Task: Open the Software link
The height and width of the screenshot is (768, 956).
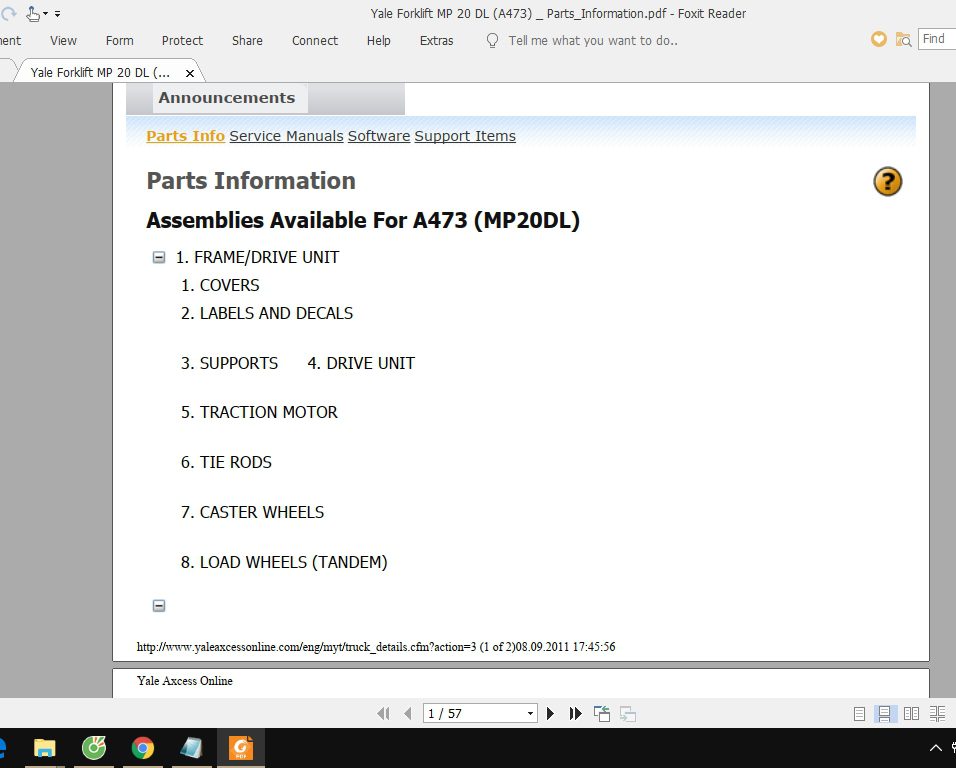Action: coord(379,136)
